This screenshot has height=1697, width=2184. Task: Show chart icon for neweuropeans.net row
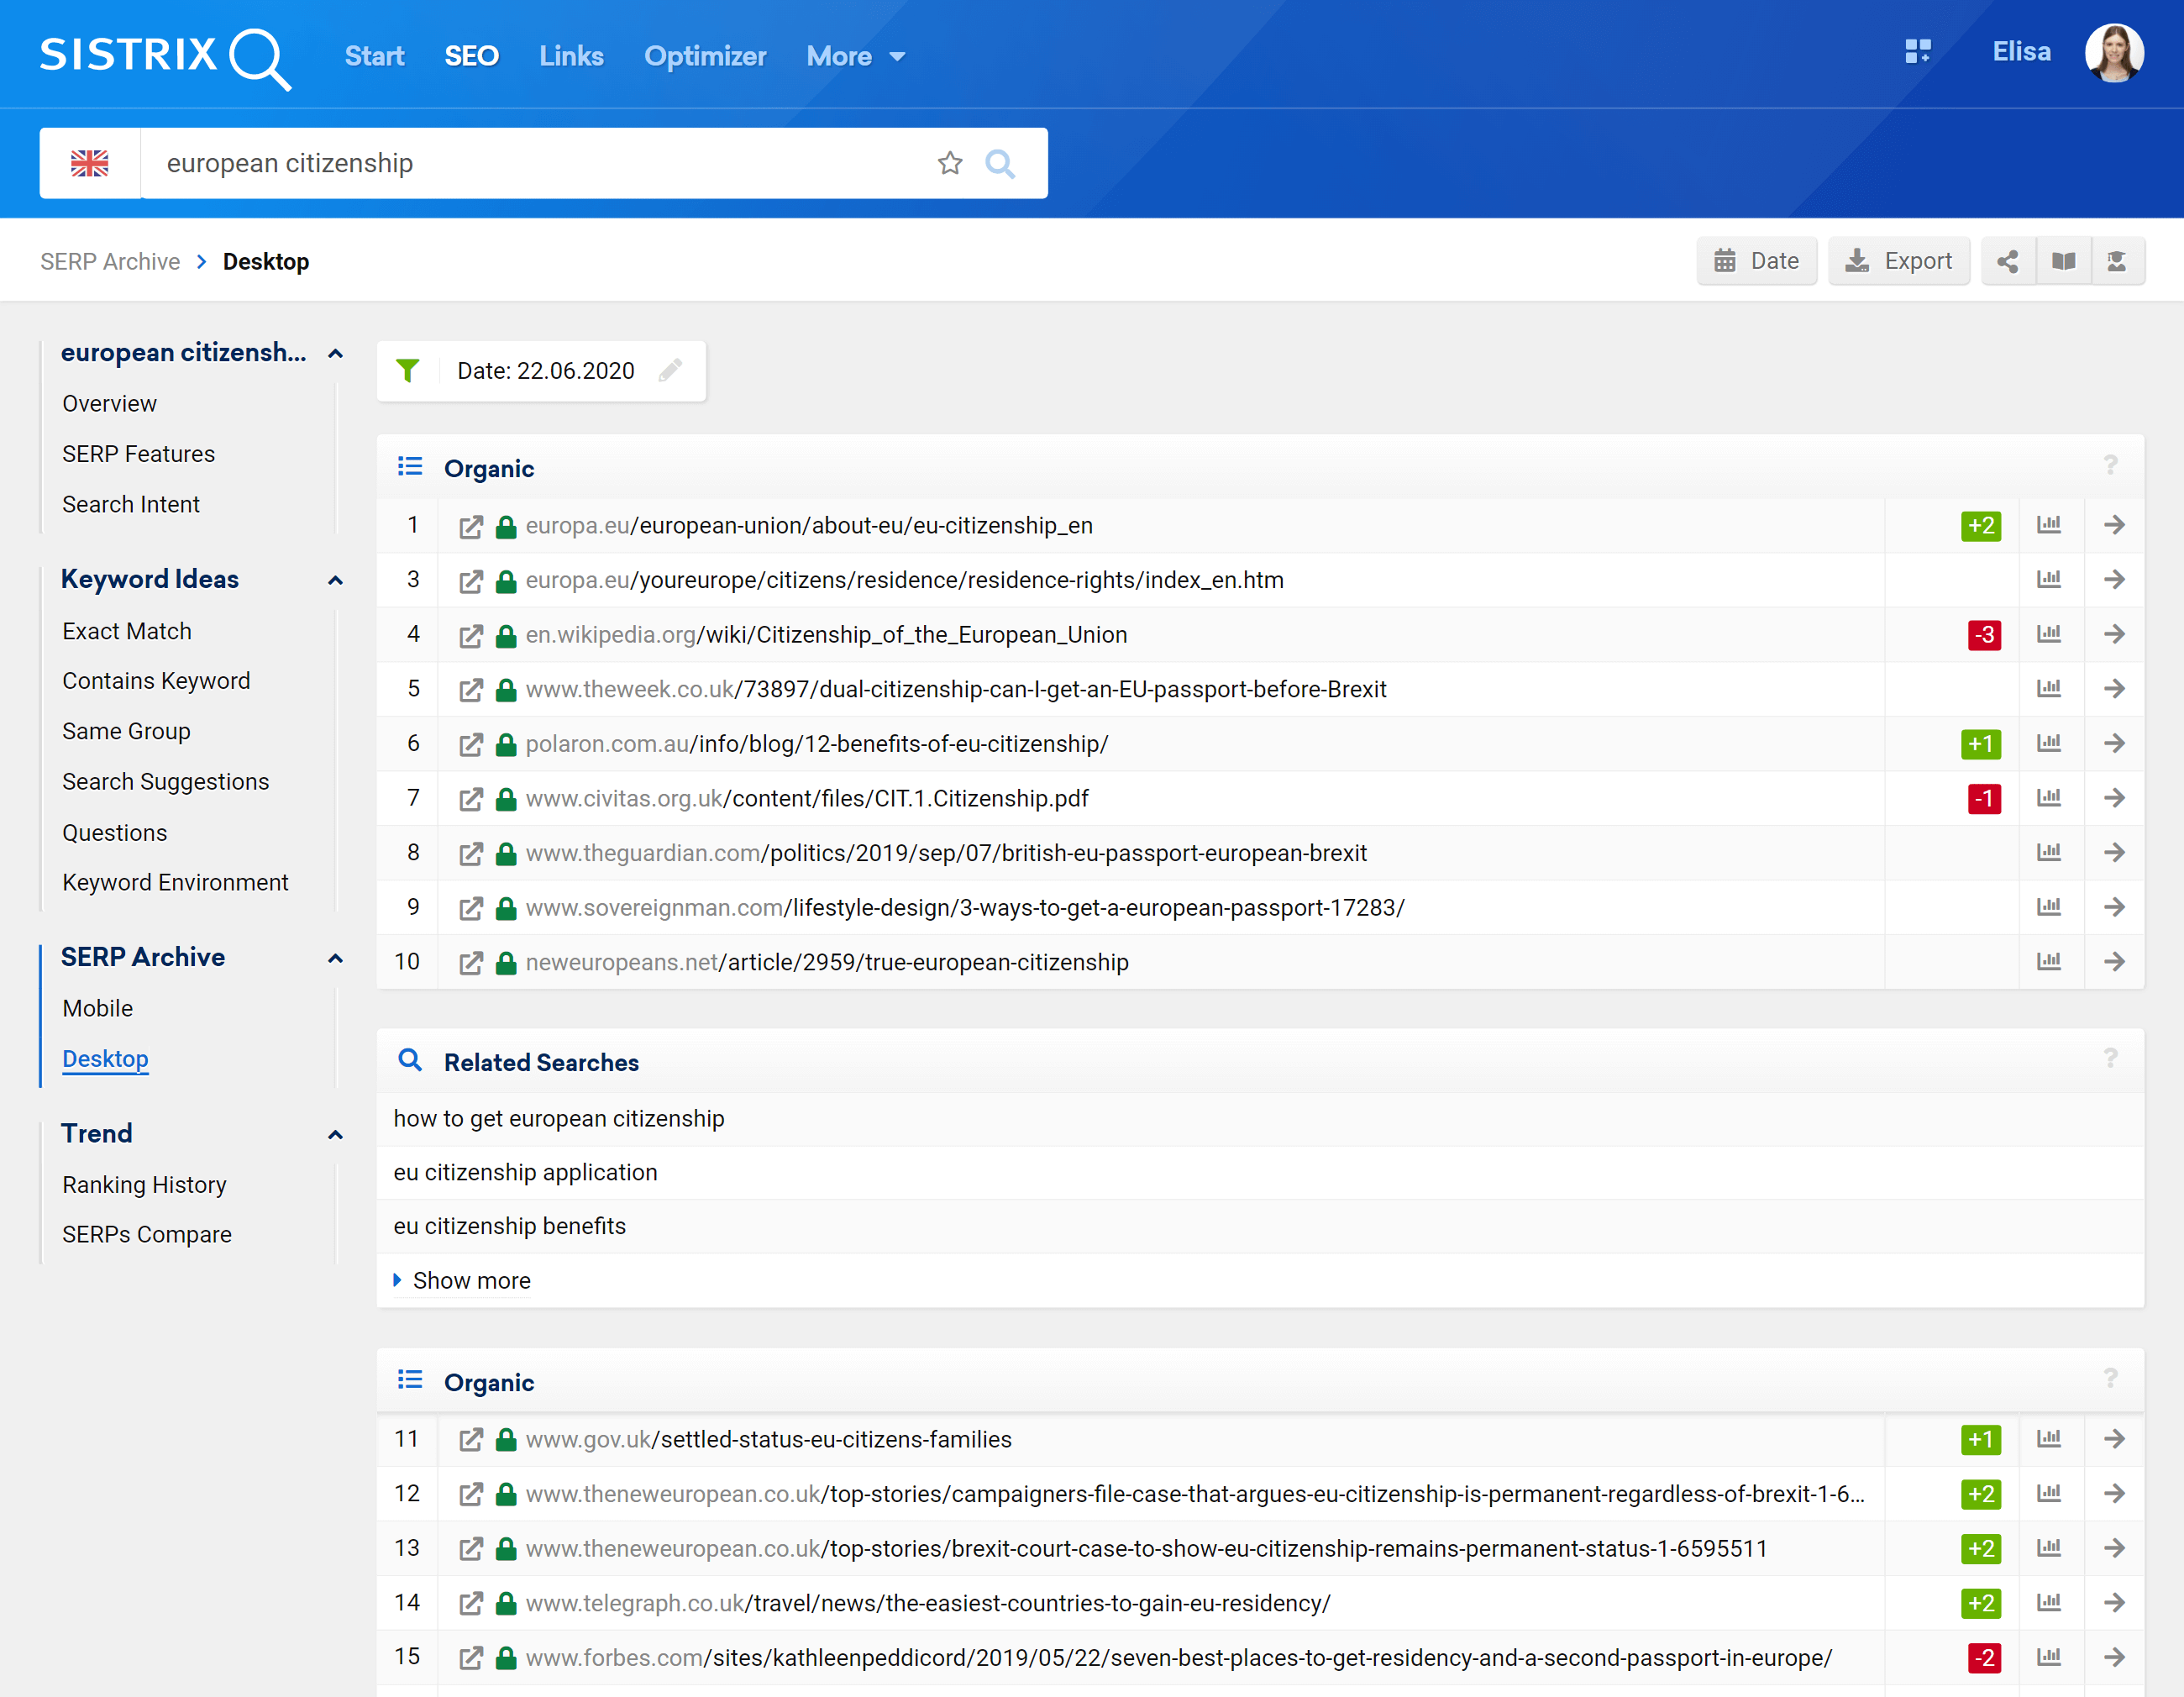coord(2049,962)
